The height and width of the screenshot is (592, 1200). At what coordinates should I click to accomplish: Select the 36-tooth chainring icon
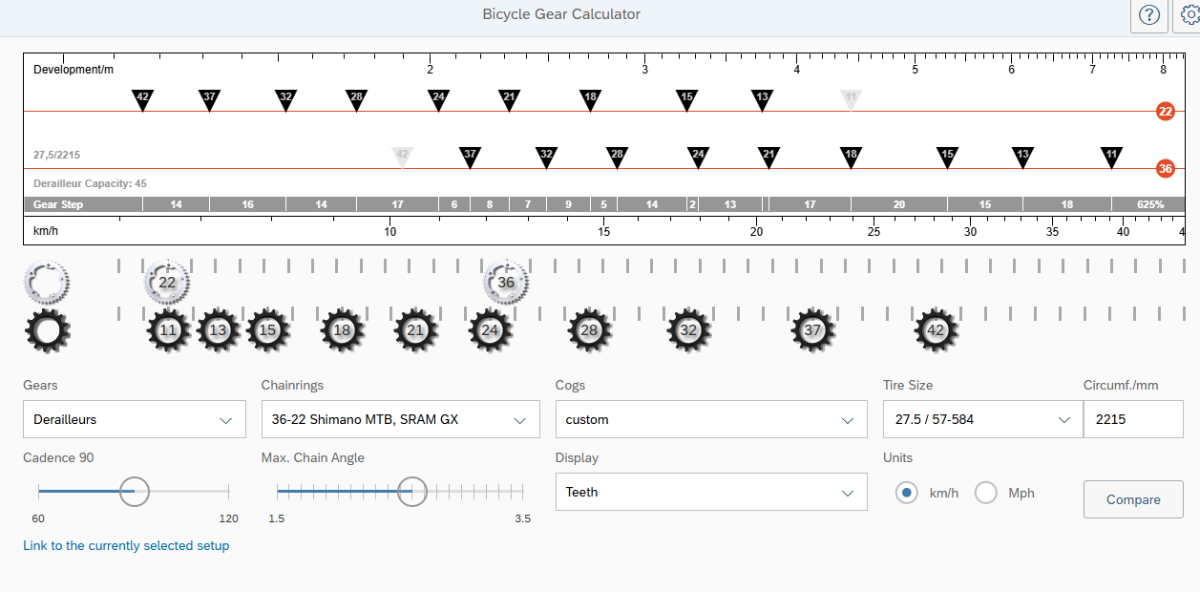coord(506,283)
